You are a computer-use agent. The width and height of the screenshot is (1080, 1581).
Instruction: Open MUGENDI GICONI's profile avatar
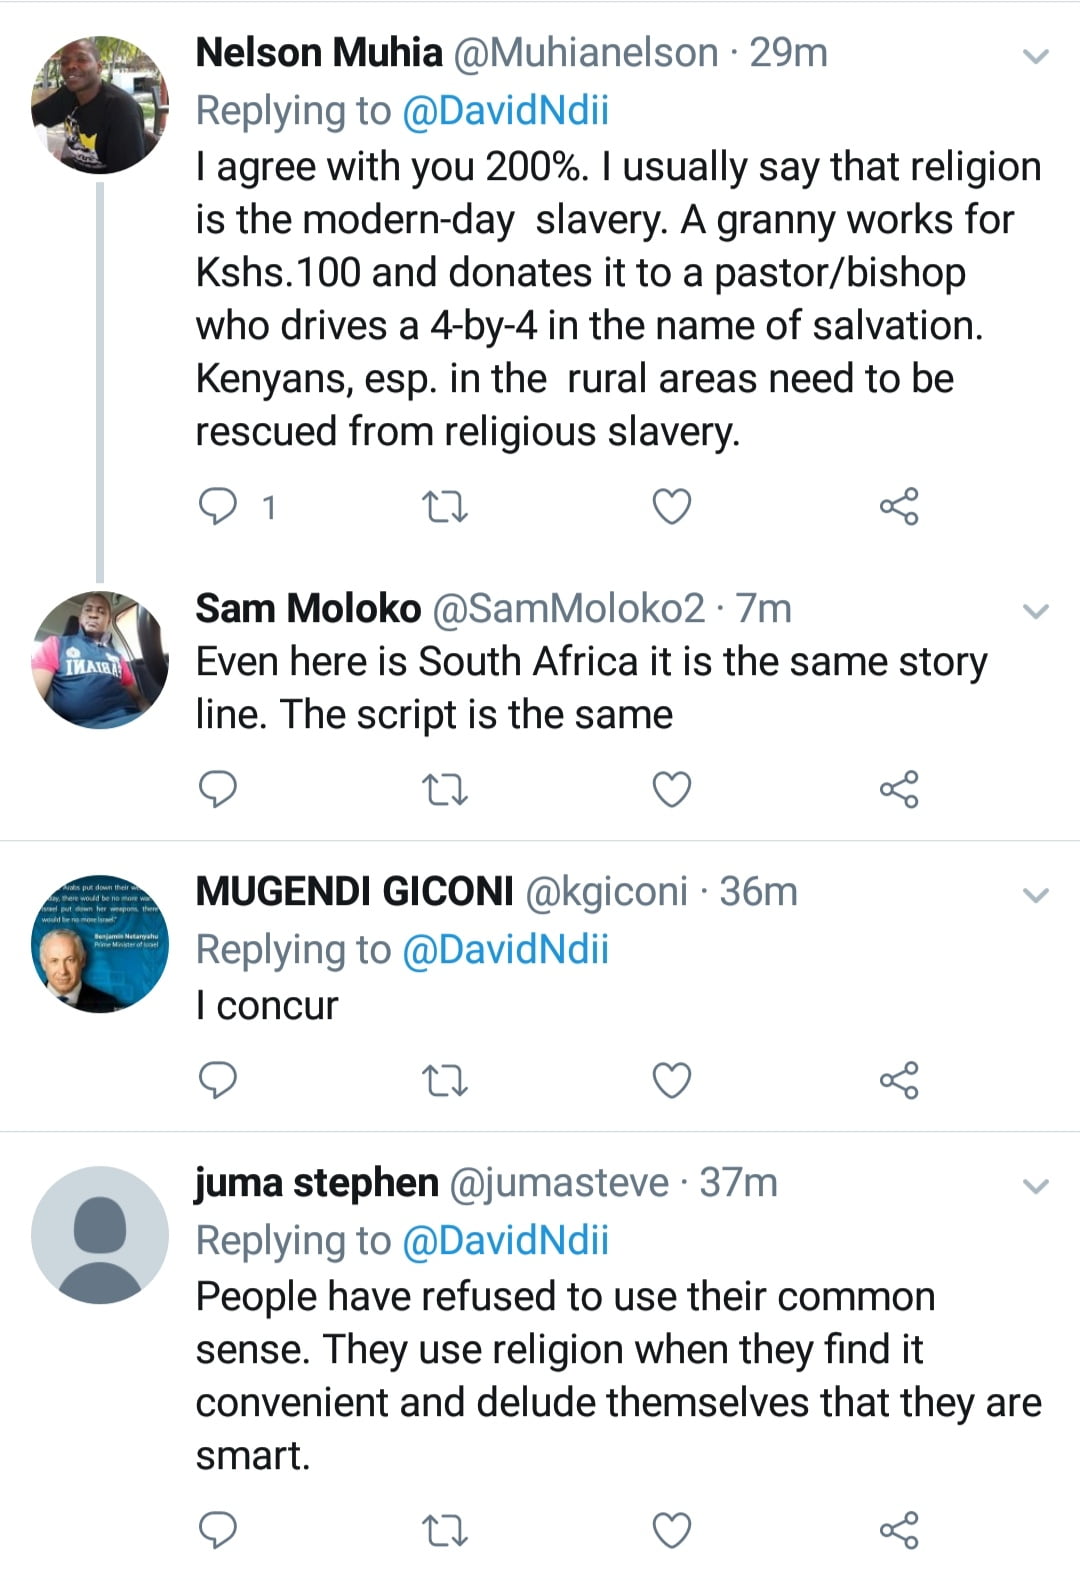click(99, 944)
